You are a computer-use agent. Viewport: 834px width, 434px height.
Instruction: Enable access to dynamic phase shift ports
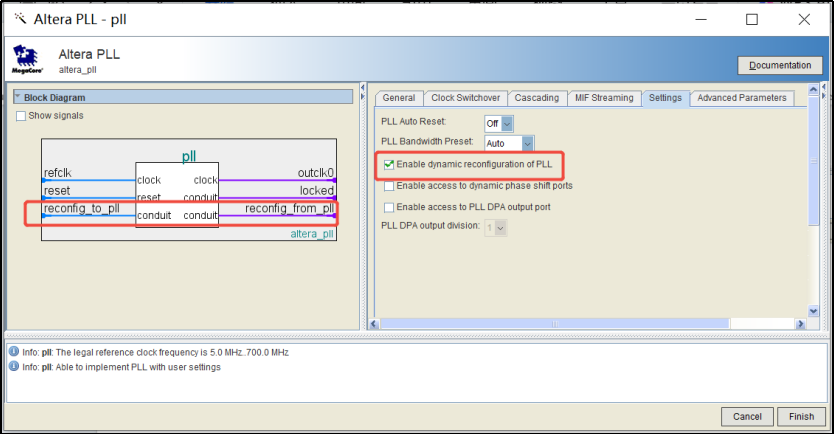tap(389, 186)
